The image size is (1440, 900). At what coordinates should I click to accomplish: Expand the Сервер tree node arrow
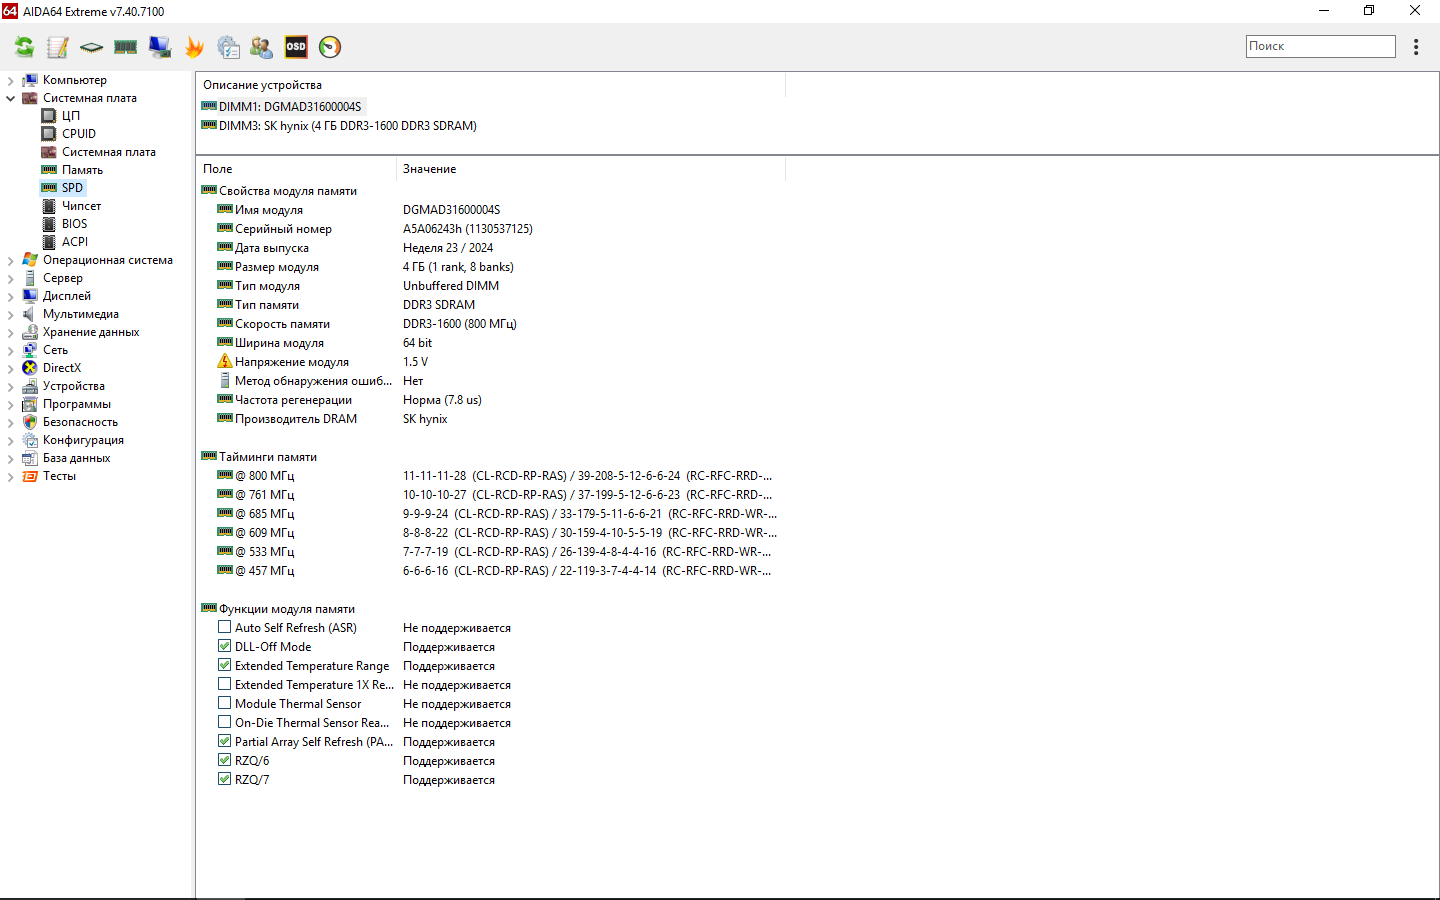pos(10,278)
